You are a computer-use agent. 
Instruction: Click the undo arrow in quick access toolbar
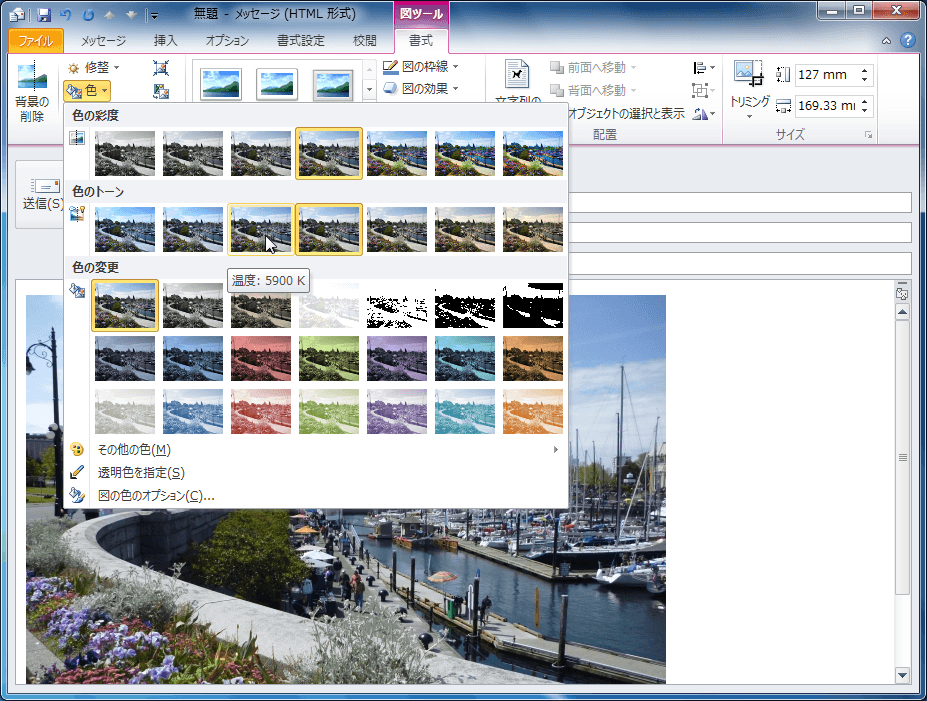tap(66, 15)
